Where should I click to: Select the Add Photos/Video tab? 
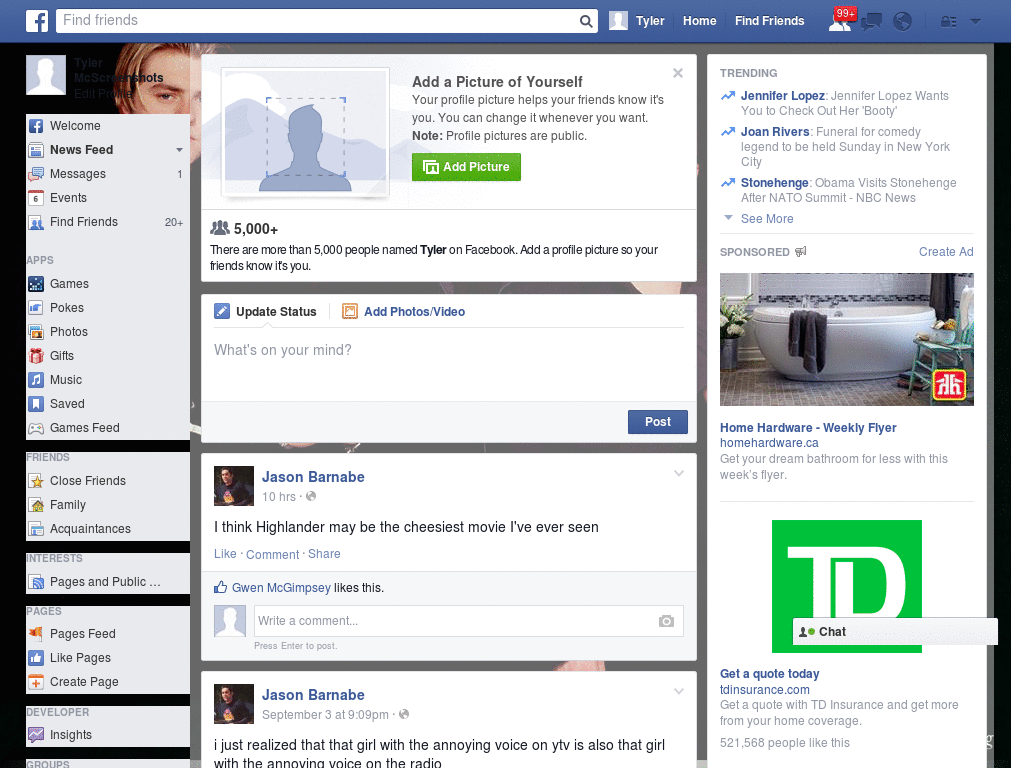click(x=404, y=312)
